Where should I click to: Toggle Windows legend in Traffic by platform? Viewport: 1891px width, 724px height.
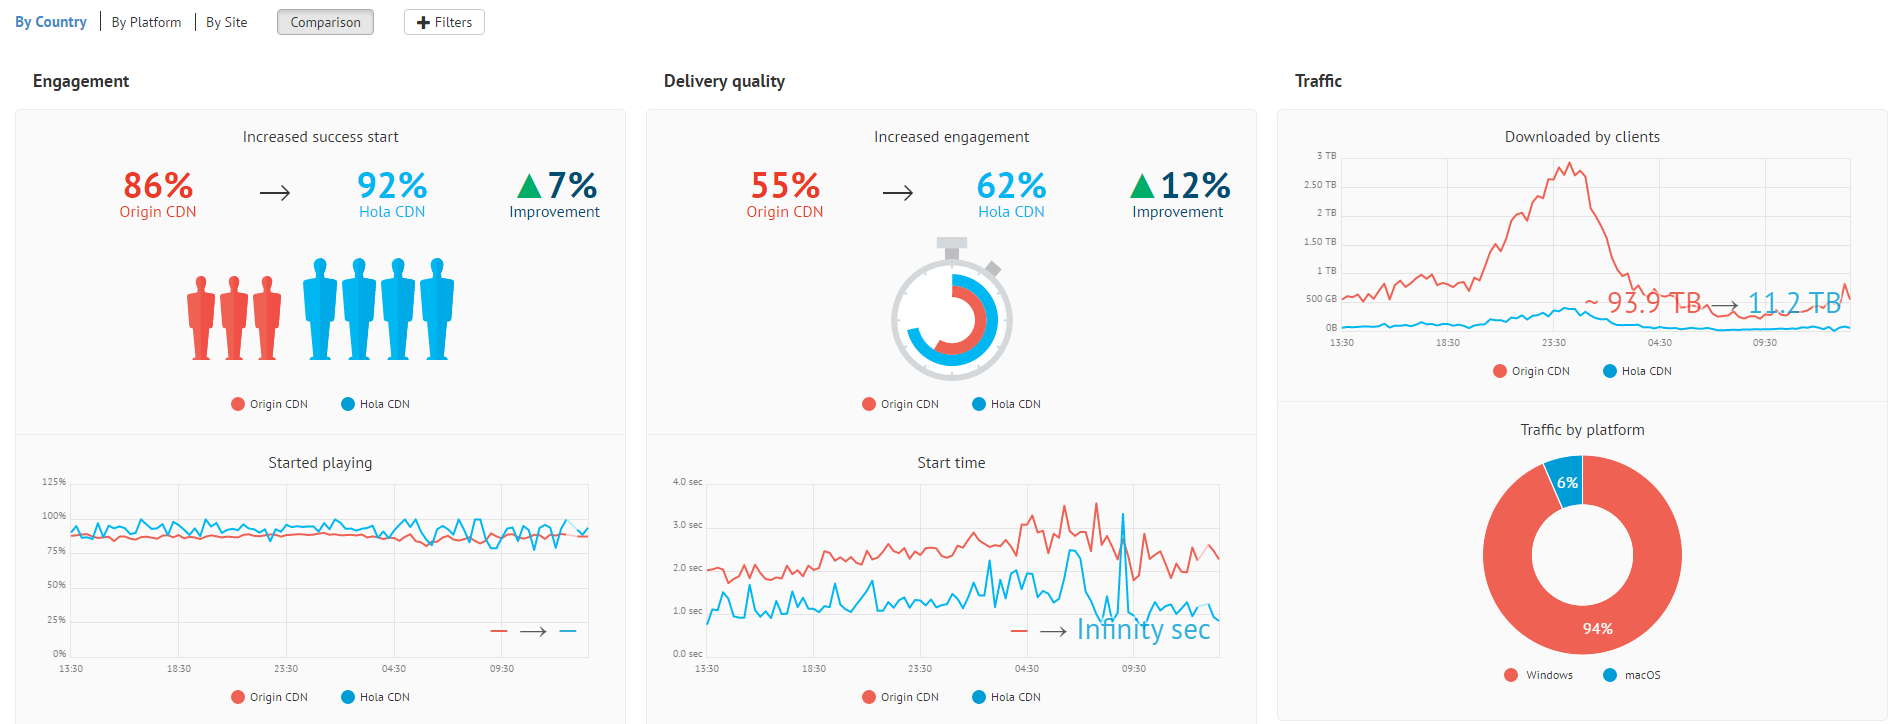click(x=1538, y=675)
